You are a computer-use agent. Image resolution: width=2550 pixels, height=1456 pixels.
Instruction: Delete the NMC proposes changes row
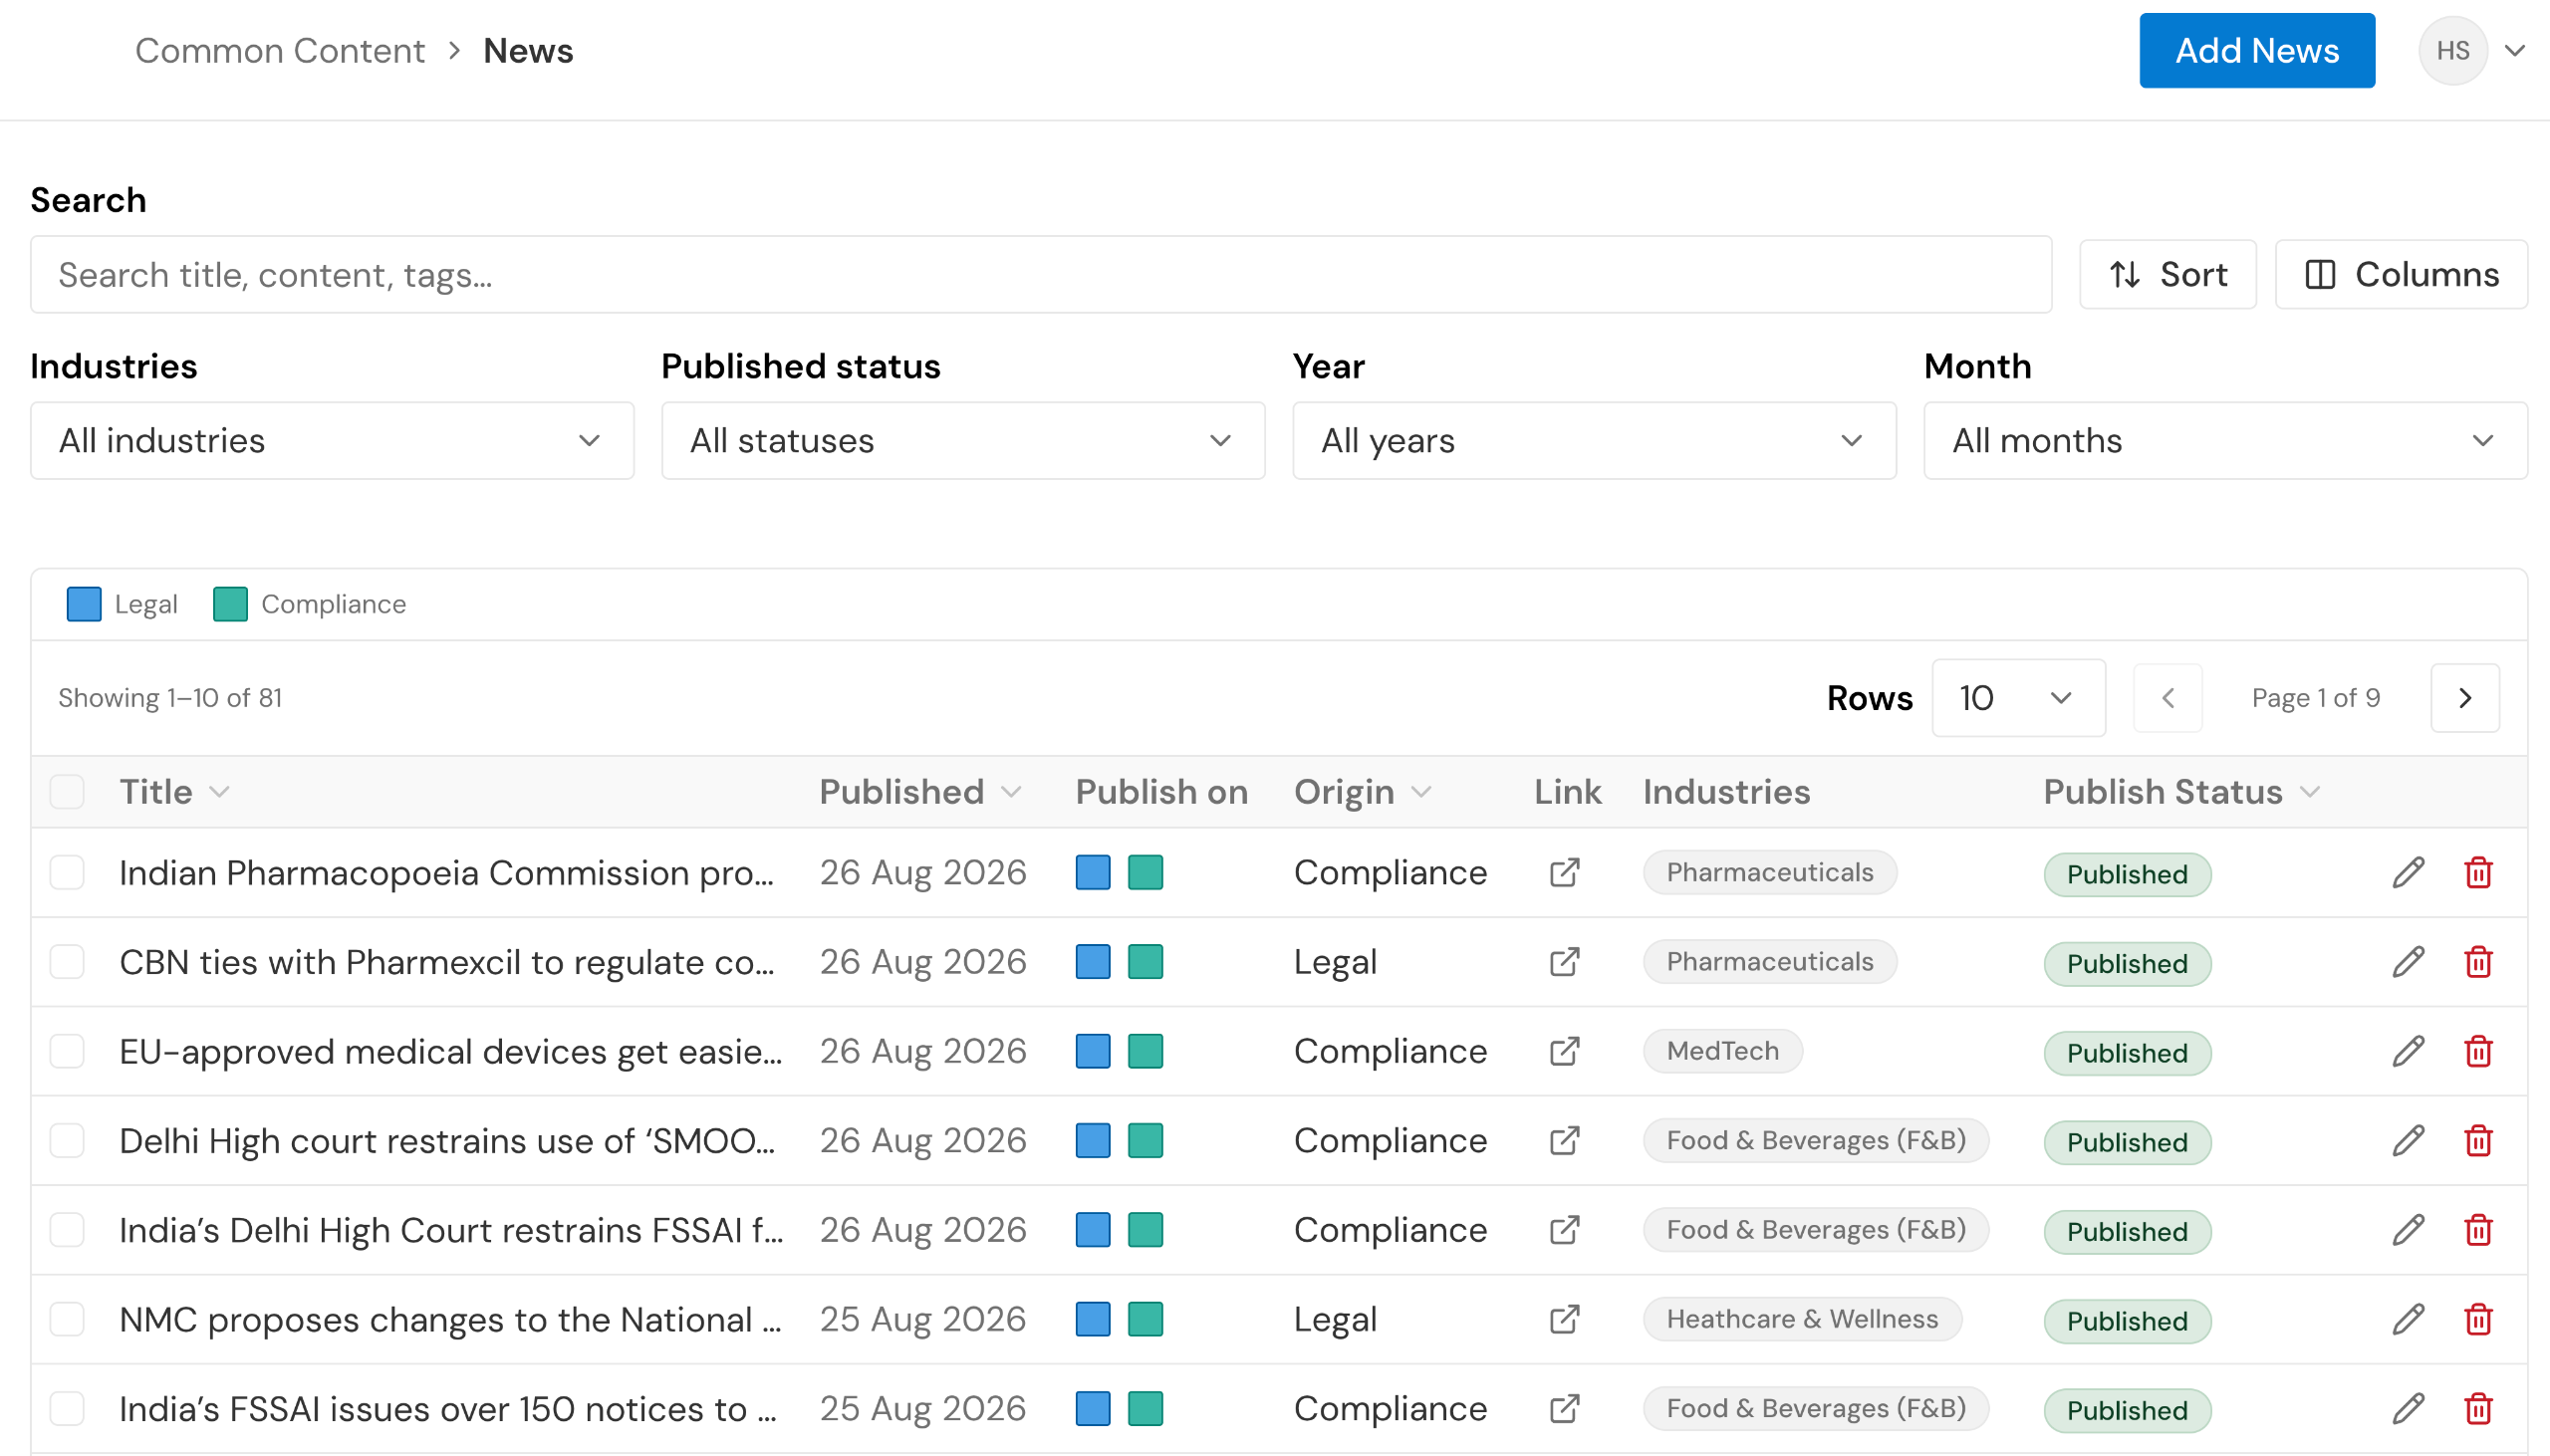pyautogui.click(x=2478, y=1319)
